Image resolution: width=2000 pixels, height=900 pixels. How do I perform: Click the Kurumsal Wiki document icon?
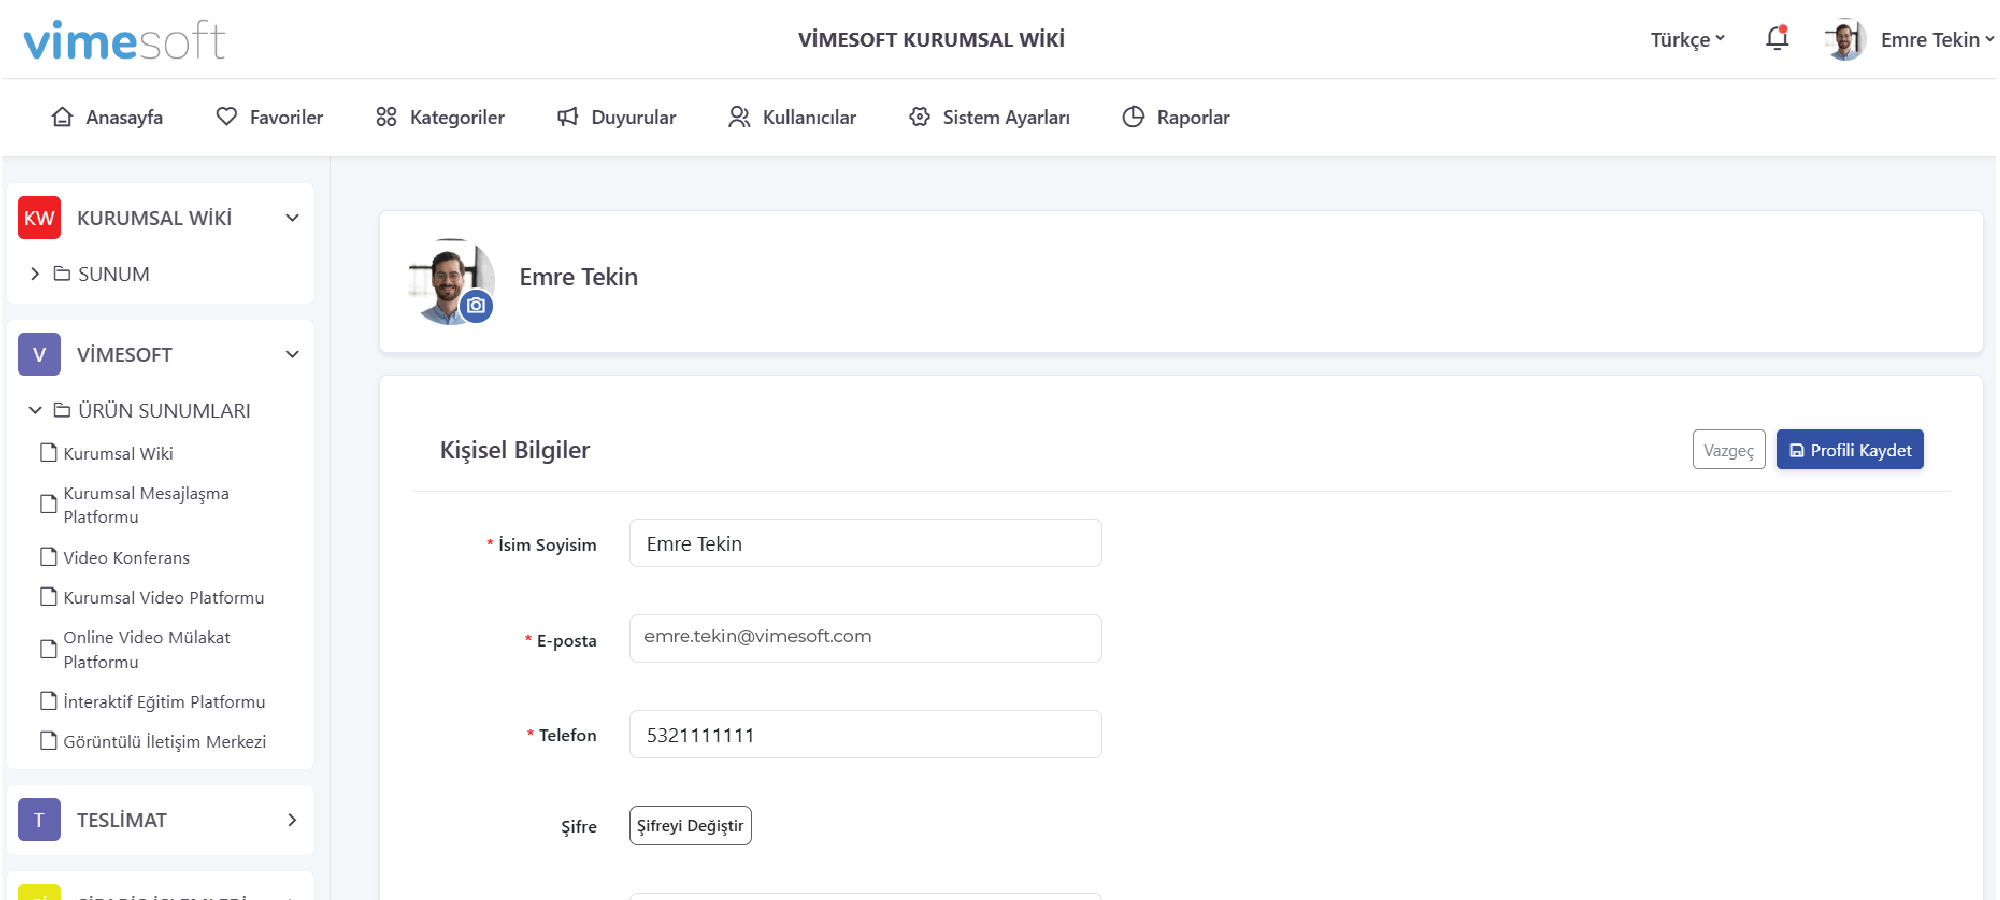pos(48,453)
